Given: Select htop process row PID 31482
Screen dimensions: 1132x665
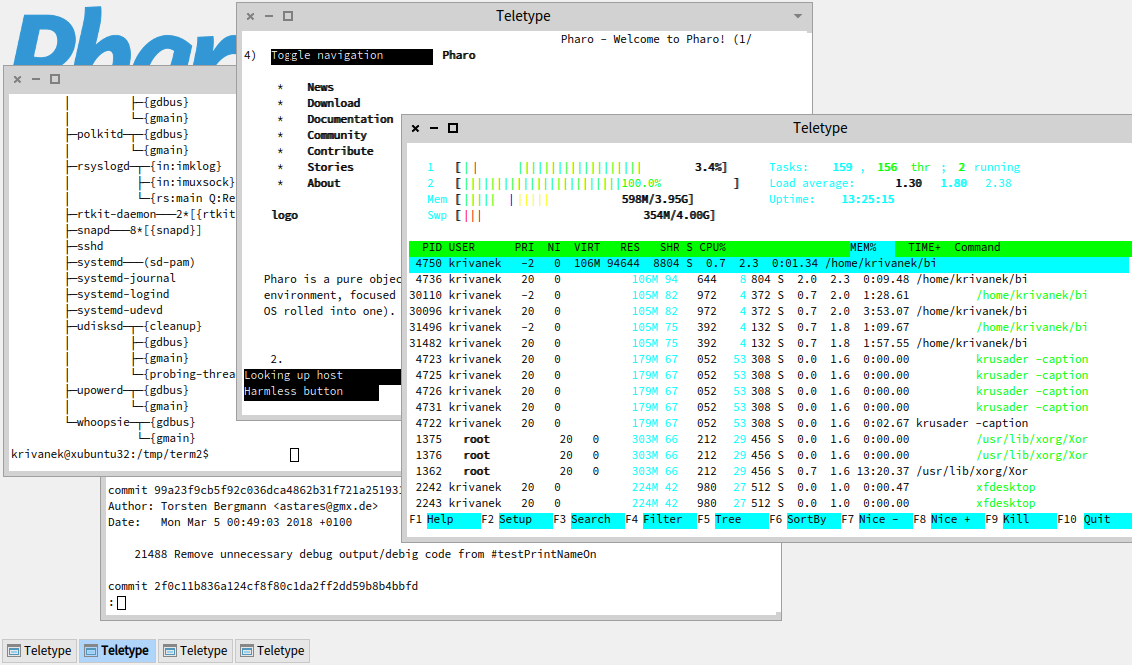Looking at the screenshot, I should tap(768, 343).
